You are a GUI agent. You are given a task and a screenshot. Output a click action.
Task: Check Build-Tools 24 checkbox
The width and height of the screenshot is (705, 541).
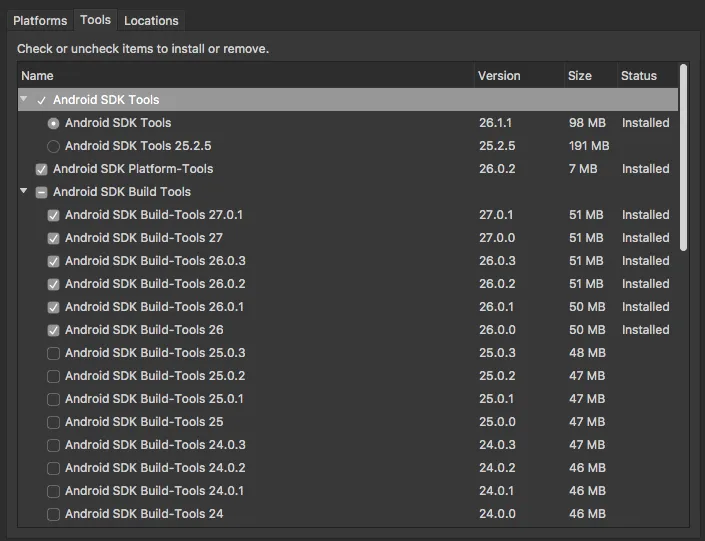[54, 514]
